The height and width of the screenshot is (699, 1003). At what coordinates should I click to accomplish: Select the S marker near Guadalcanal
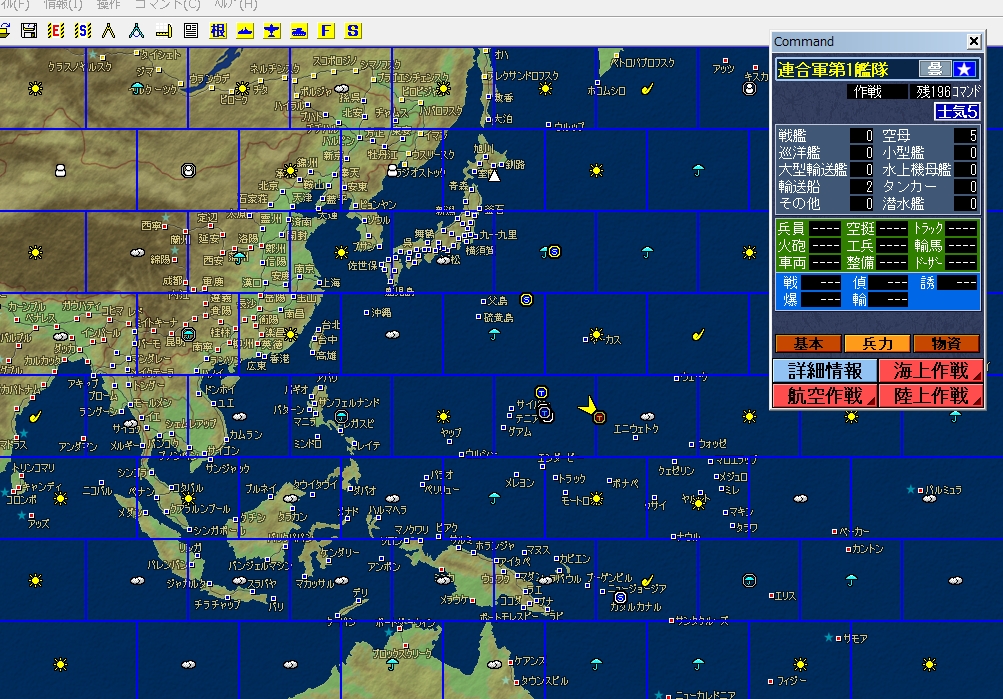(x=620, y=597)
